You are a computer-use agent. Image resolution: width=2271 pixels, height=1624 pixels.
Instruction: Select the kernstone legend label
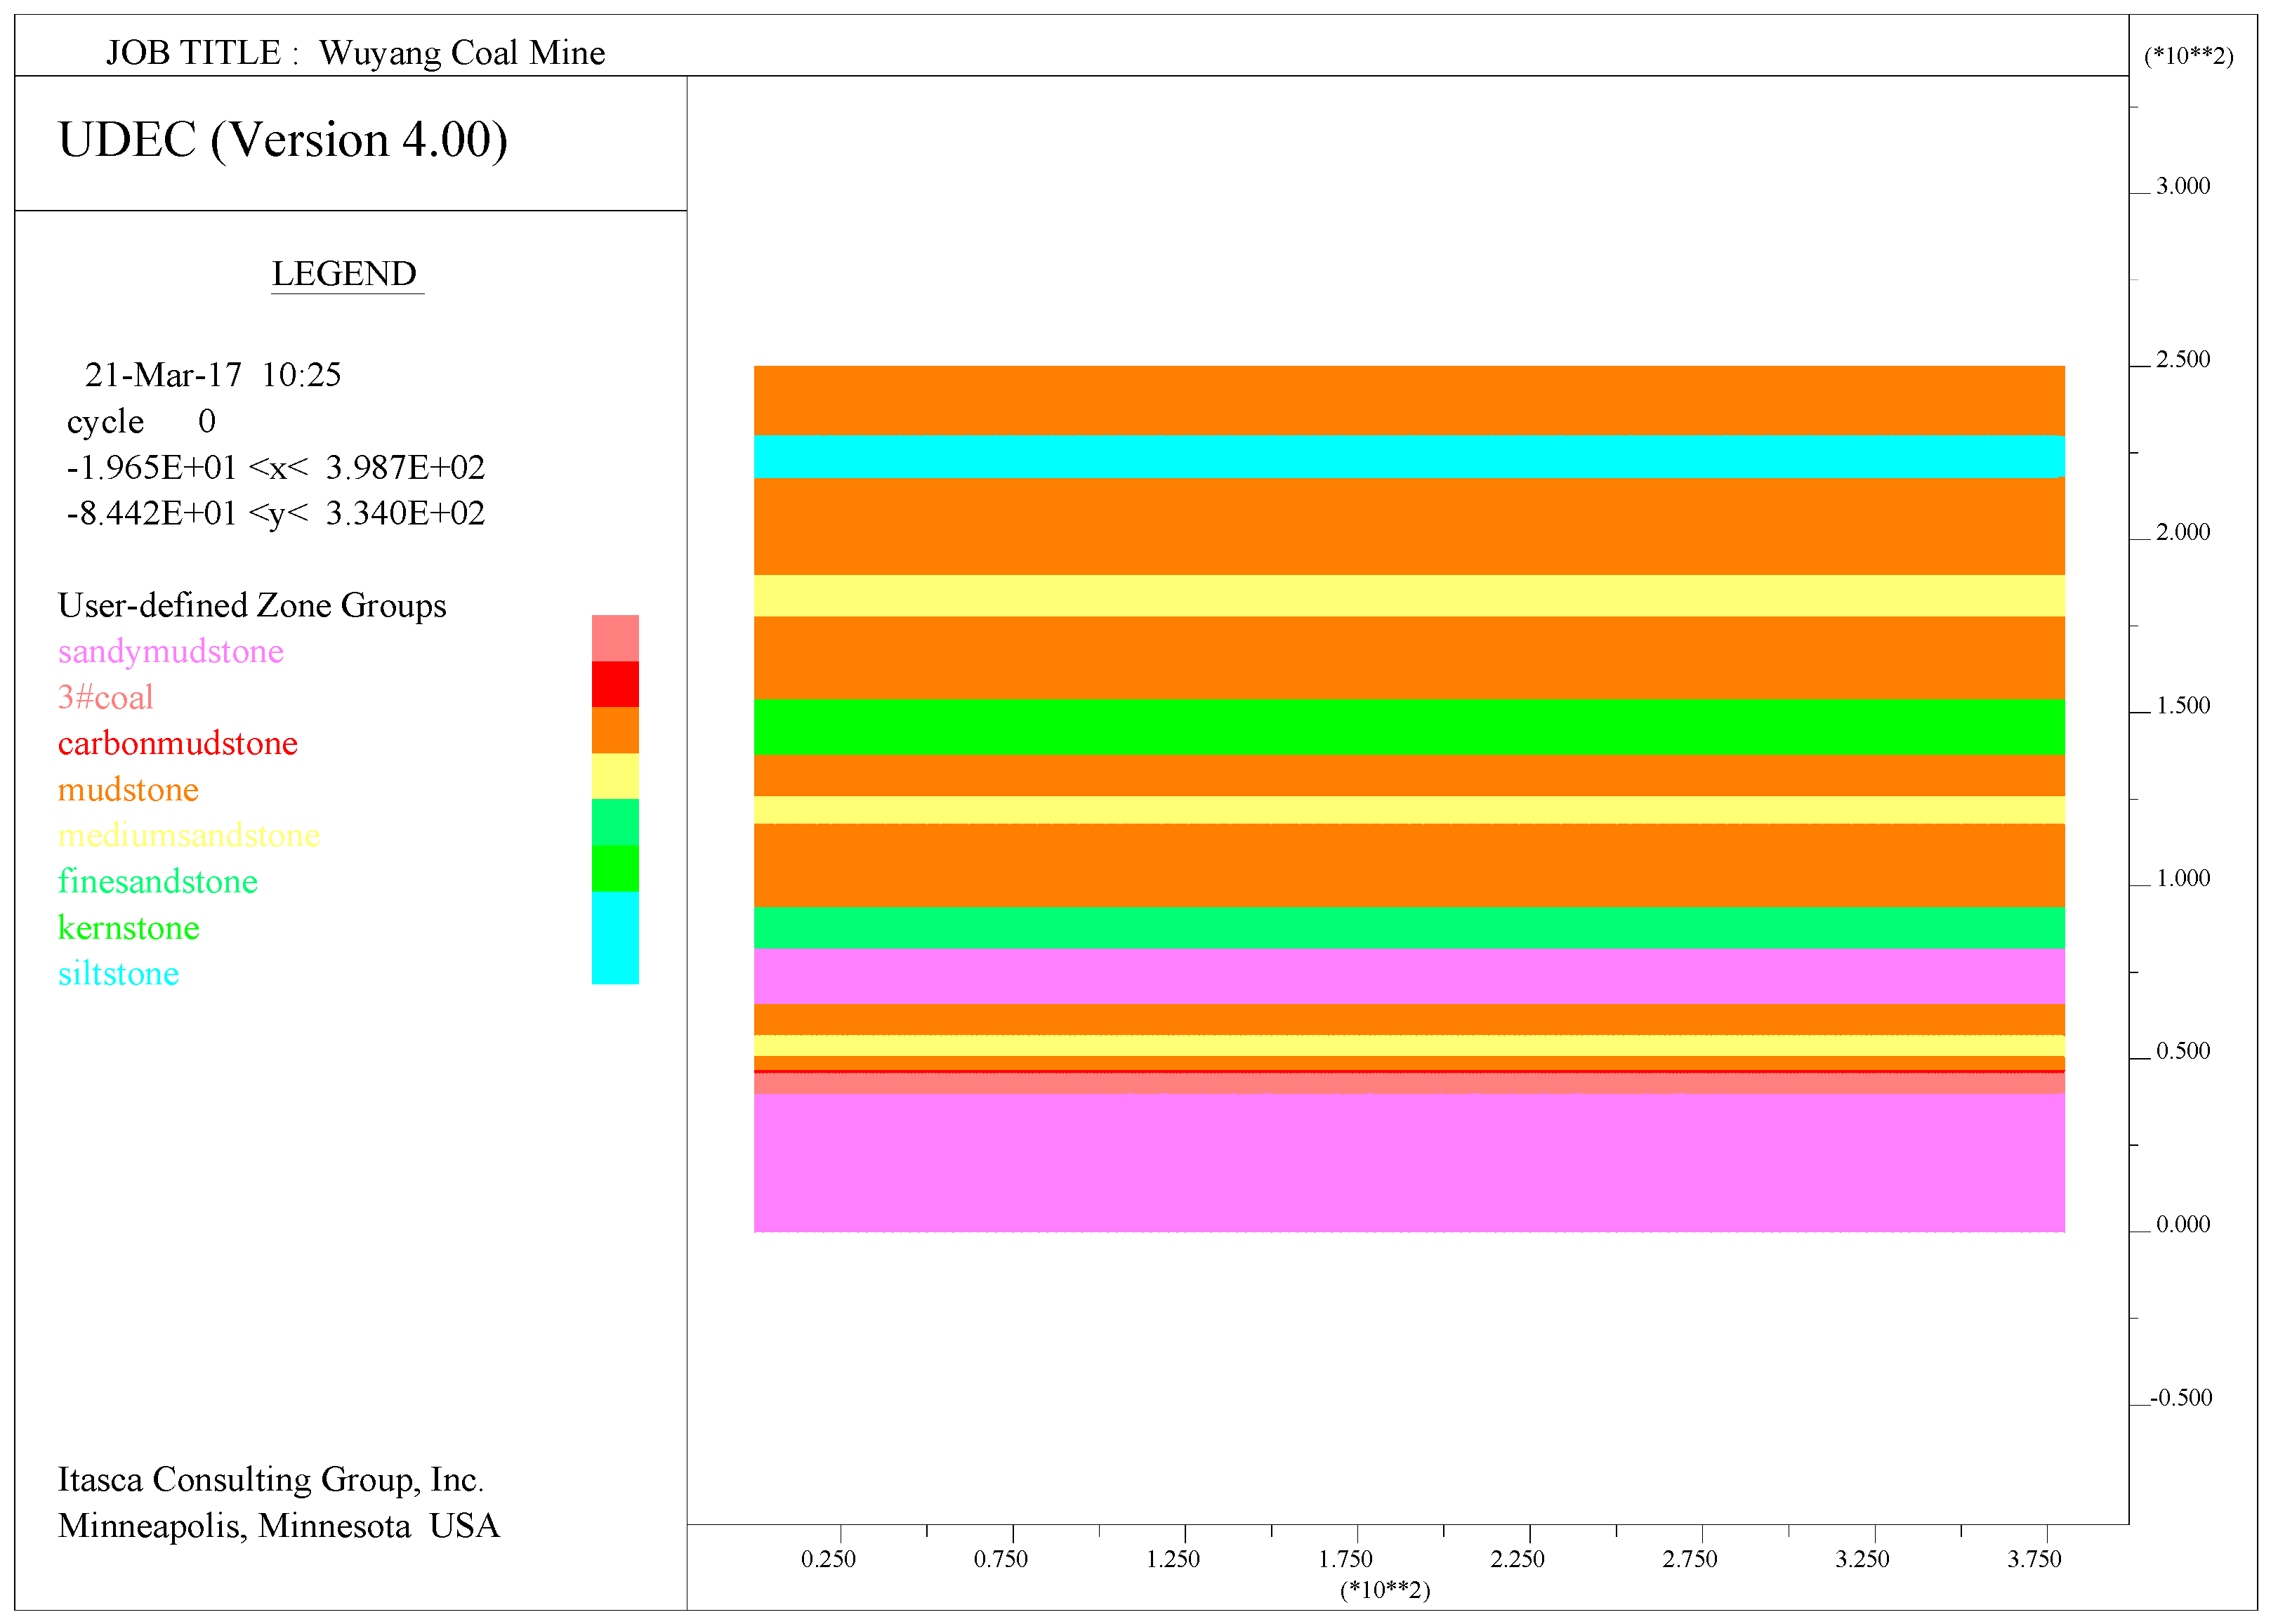(129, 928)
